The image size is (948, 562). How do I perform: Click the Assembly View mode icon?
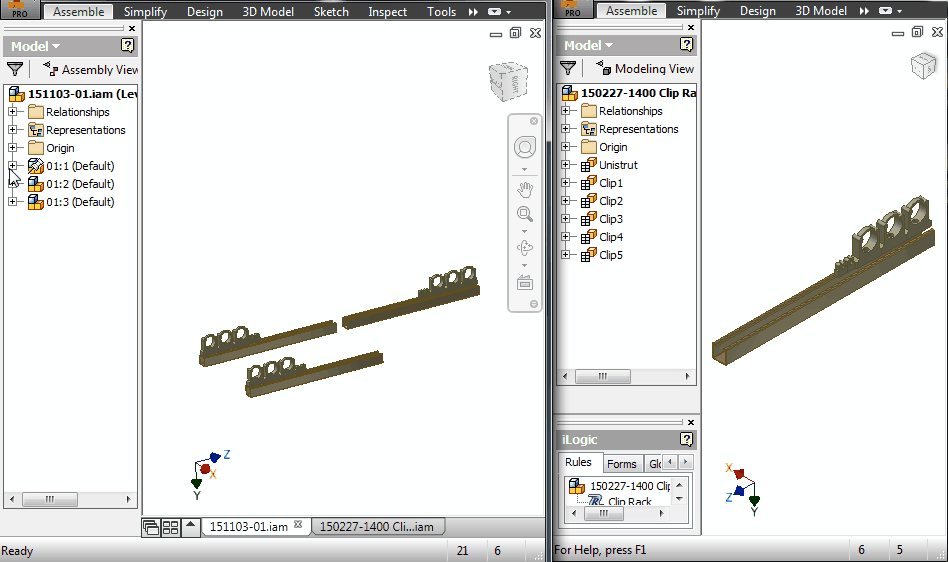pos(51,69)
